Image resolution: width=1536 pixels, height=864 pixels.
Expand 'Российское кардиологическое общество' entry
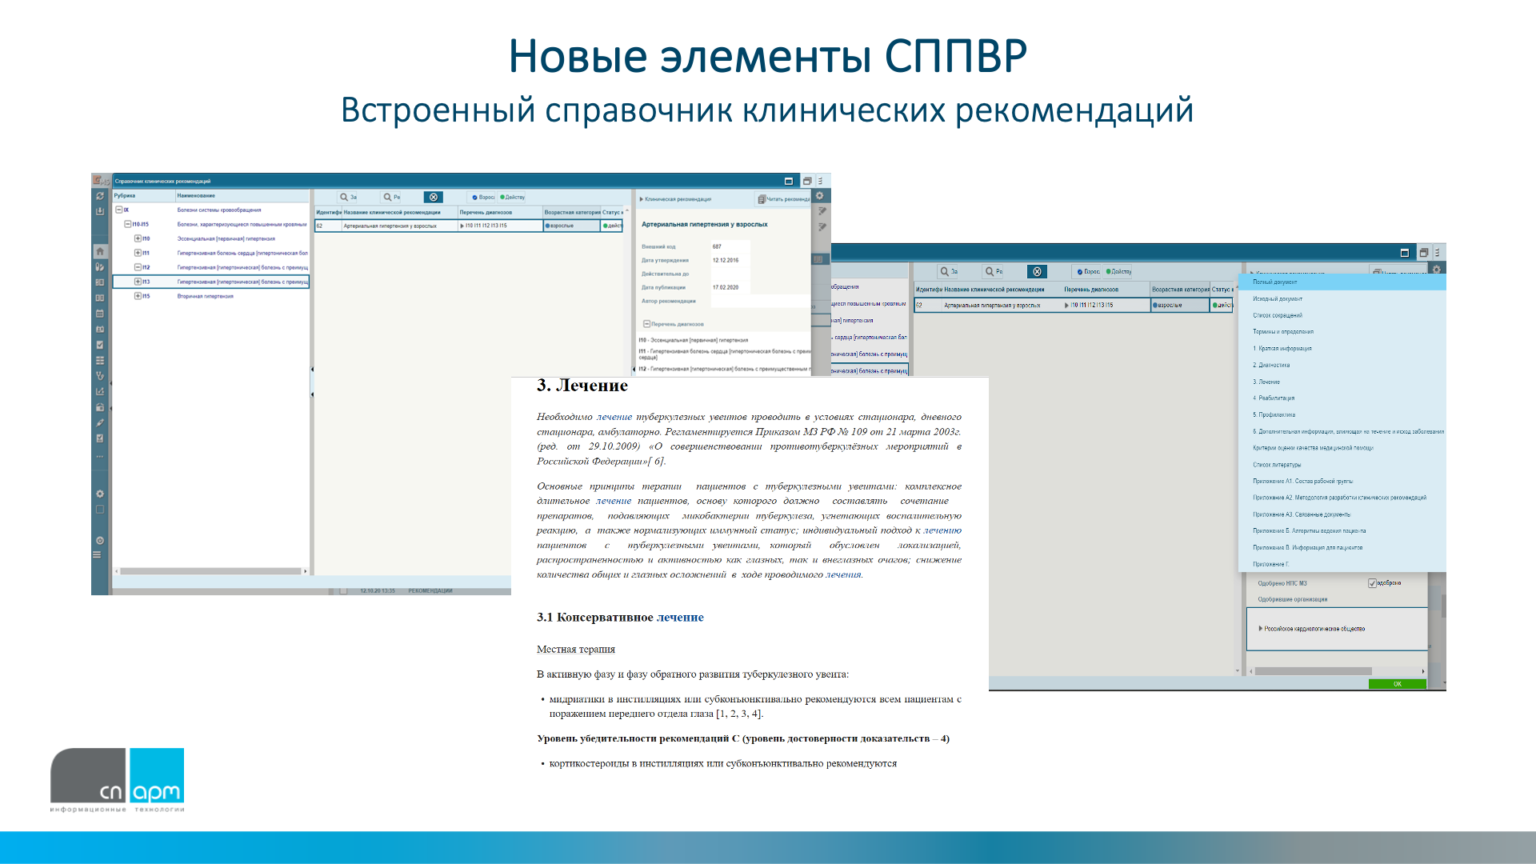click(1260, 628)
